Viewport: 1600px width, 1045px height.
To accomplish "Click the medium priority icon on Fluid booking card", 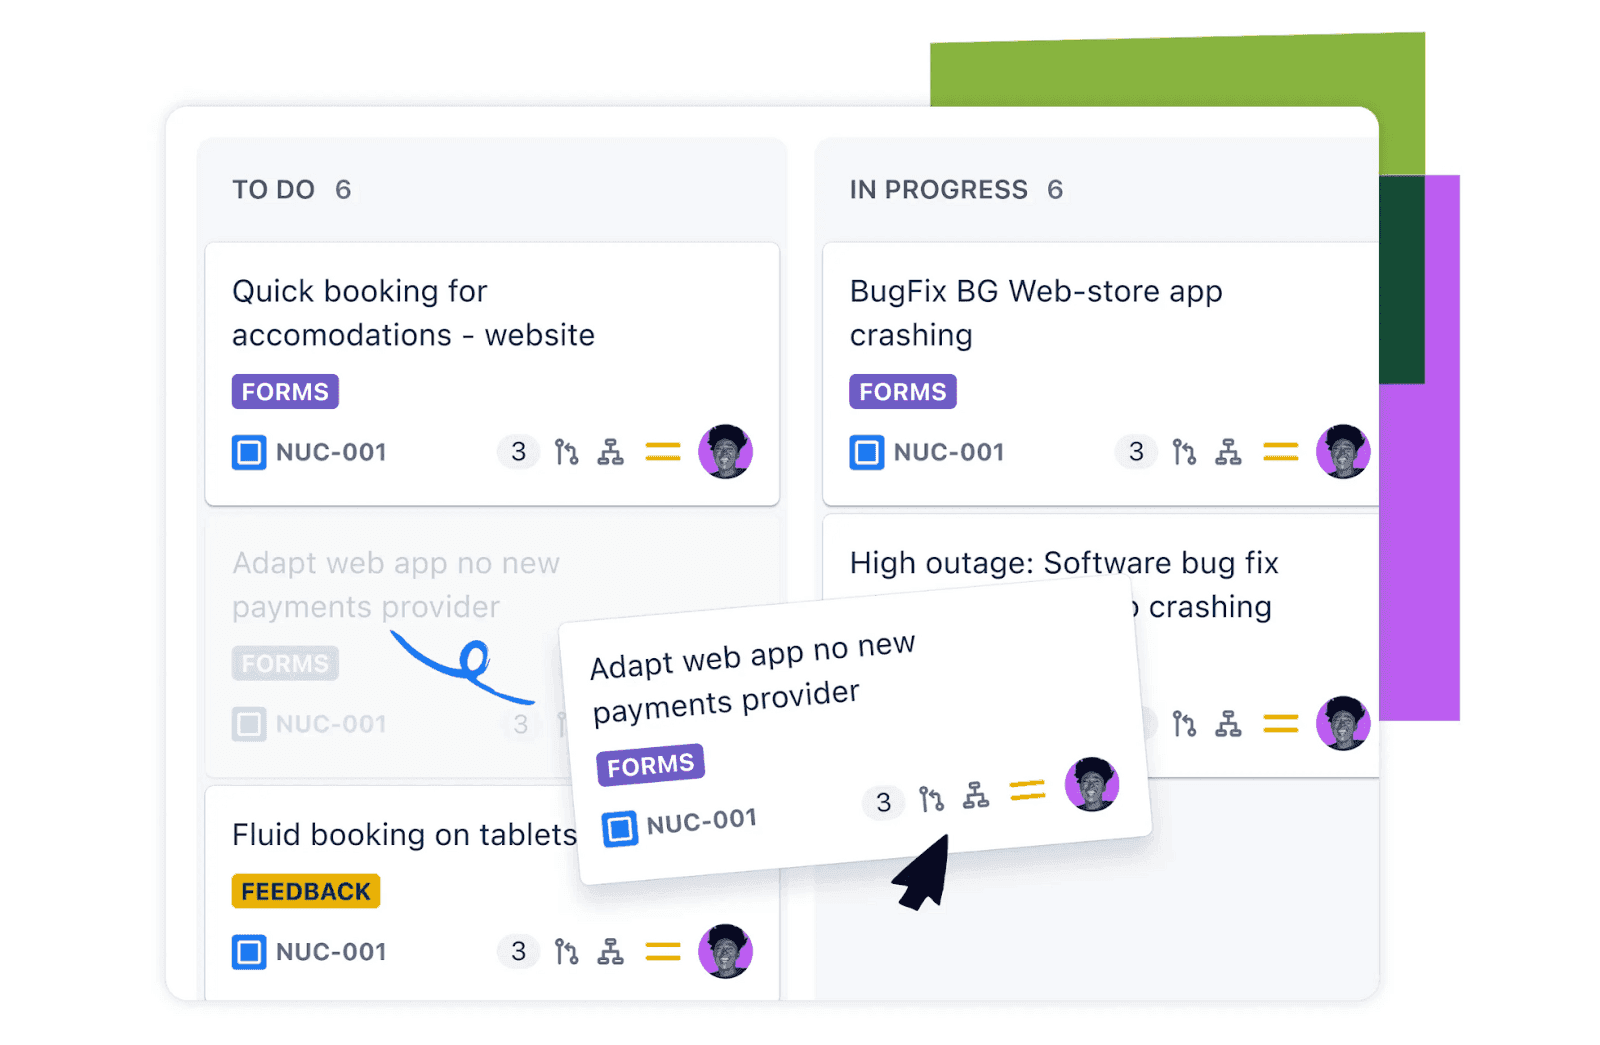I will (663, 951).
